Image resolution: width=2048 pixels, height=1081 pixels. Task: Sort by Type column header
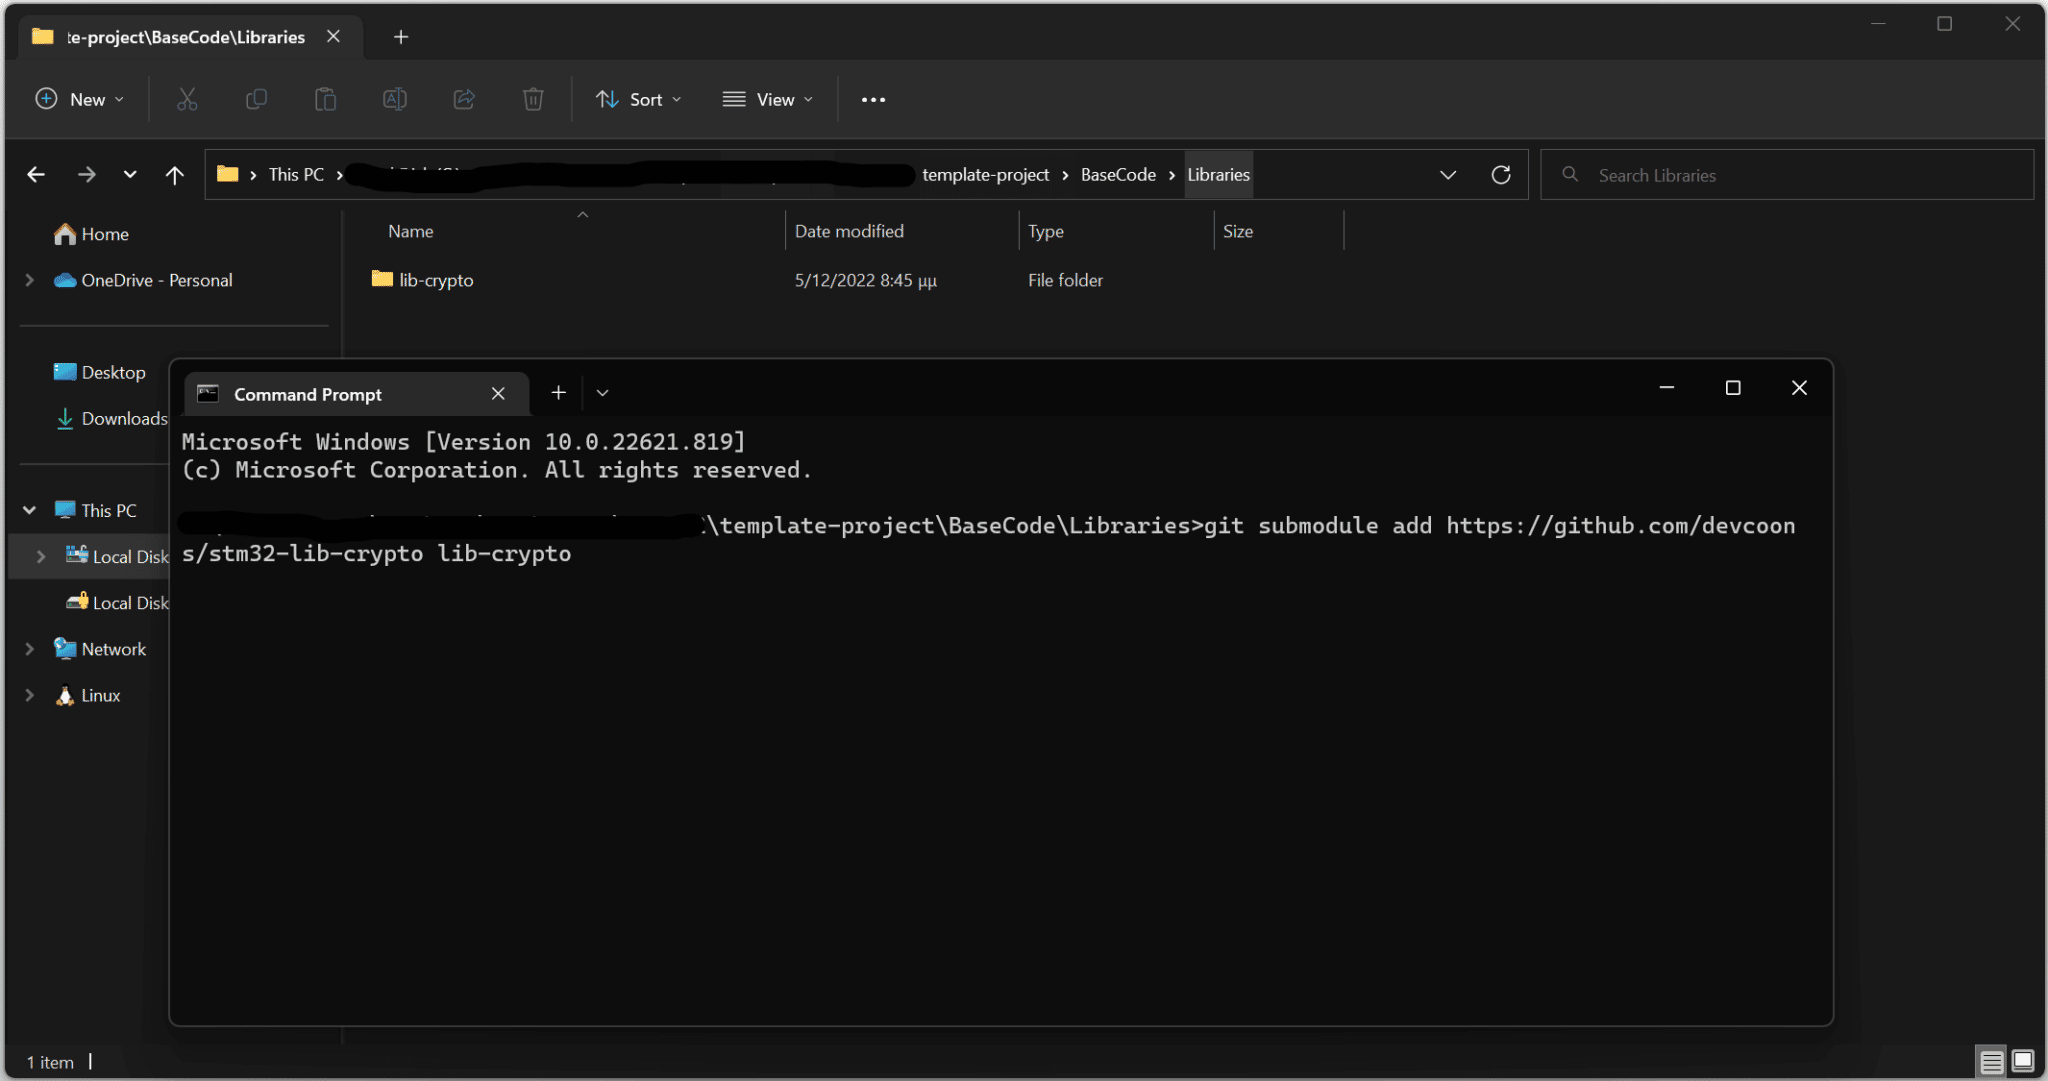[1045, 231]
